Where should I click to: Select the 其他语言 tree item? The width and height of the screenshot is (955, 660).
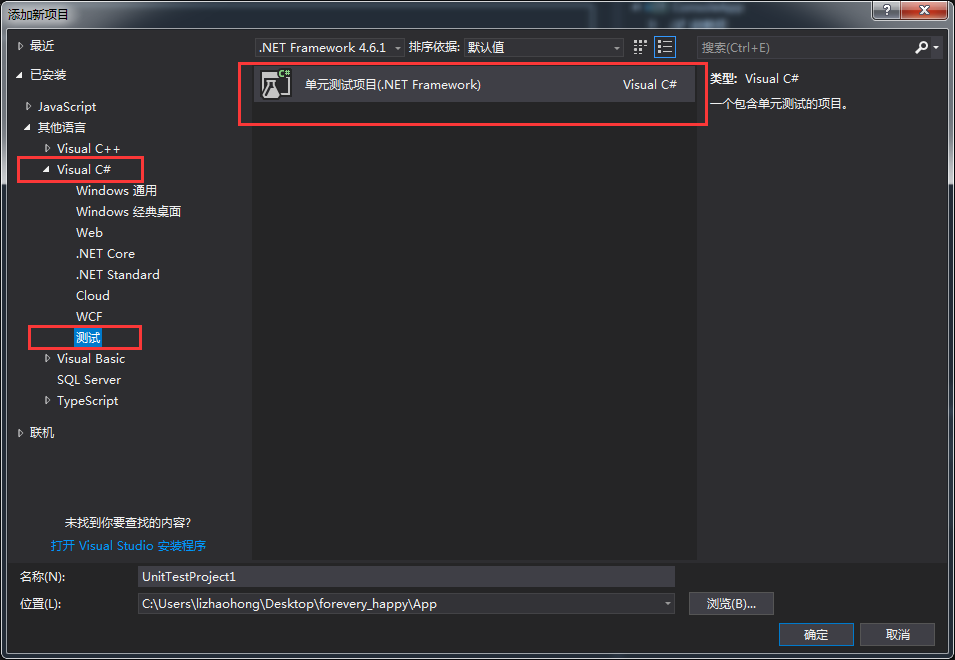click(x=62, y=127)
